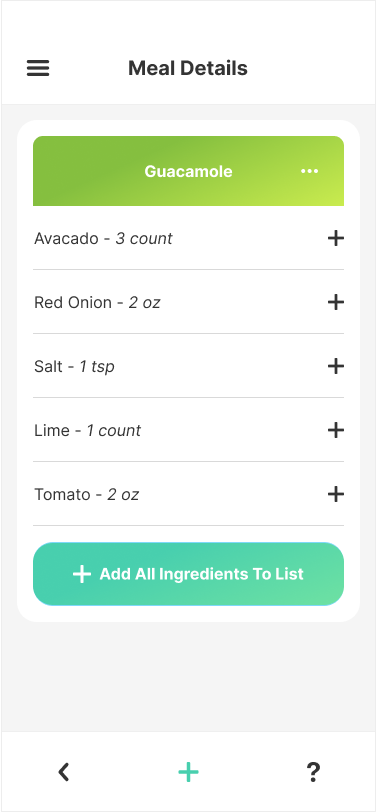
Task: Select the Guacamole meal title
Action: pyautogui.click(x=188, y=171)
